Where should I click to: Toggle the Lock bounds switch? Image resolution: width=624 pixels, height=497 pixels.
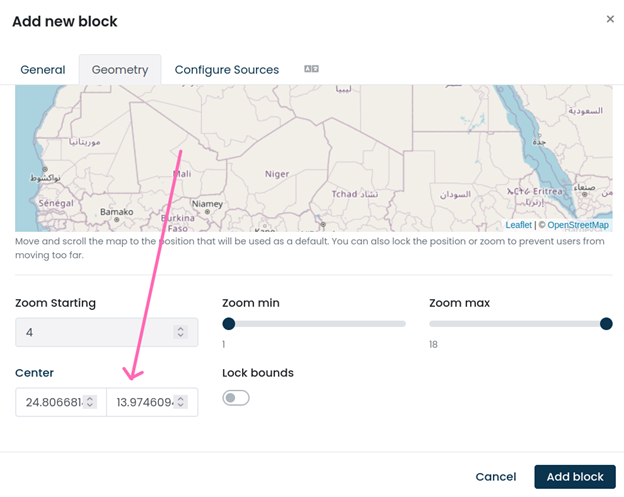coord(236,398)
